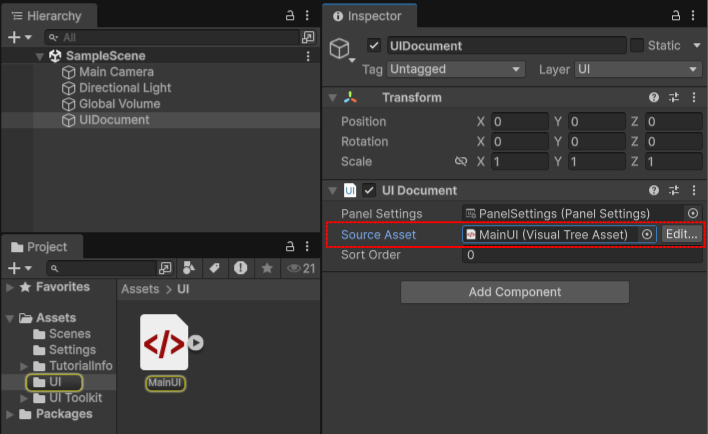Enable the Static checkbox
The image size is (708, 434).
[x=636, y=46]
